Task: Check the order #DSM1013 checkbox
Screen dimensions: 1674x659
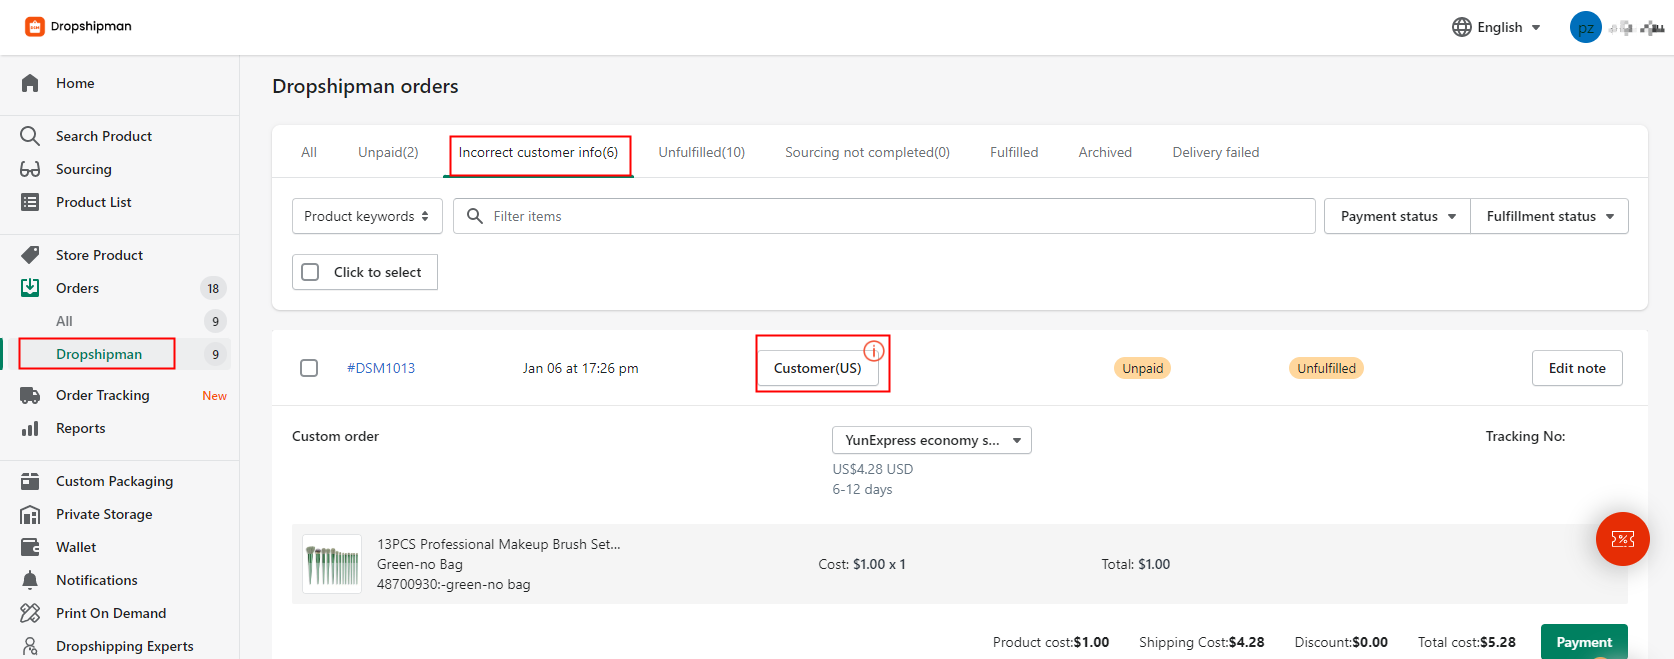Action: click(309, 368)
